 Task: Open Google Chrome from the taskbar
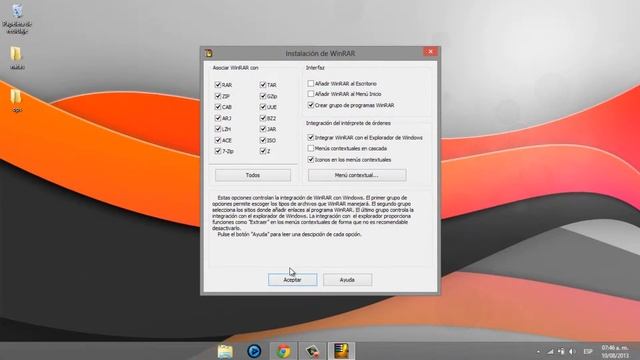[x=283, y=351]
